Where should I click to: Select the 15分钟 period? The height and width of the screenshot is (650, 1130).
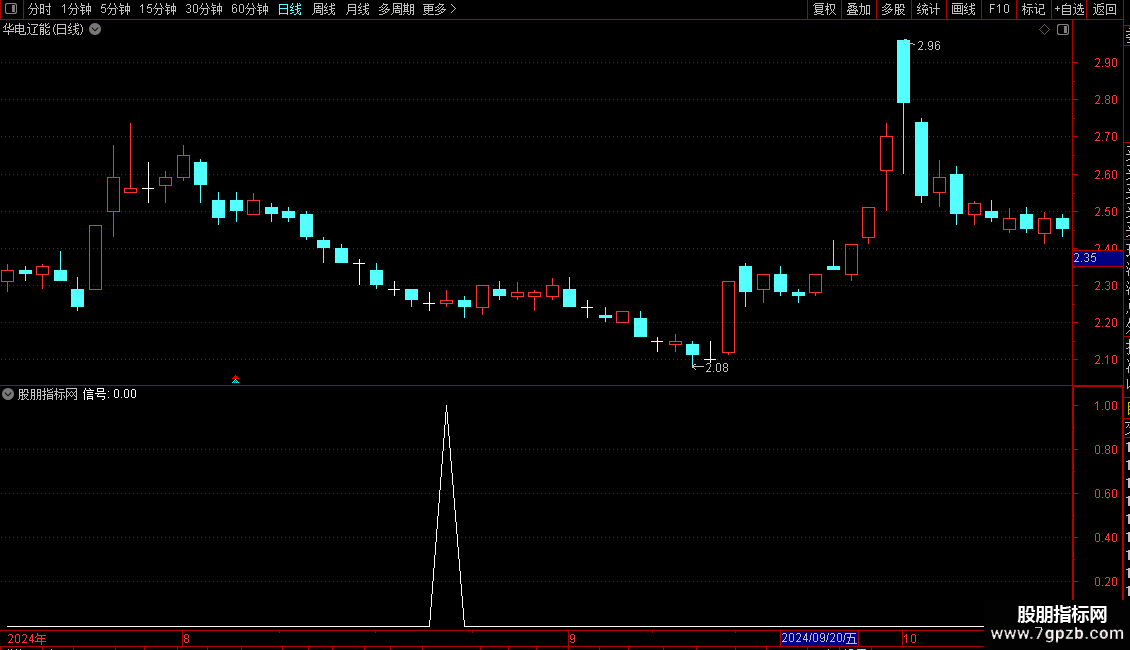(158, 9)
